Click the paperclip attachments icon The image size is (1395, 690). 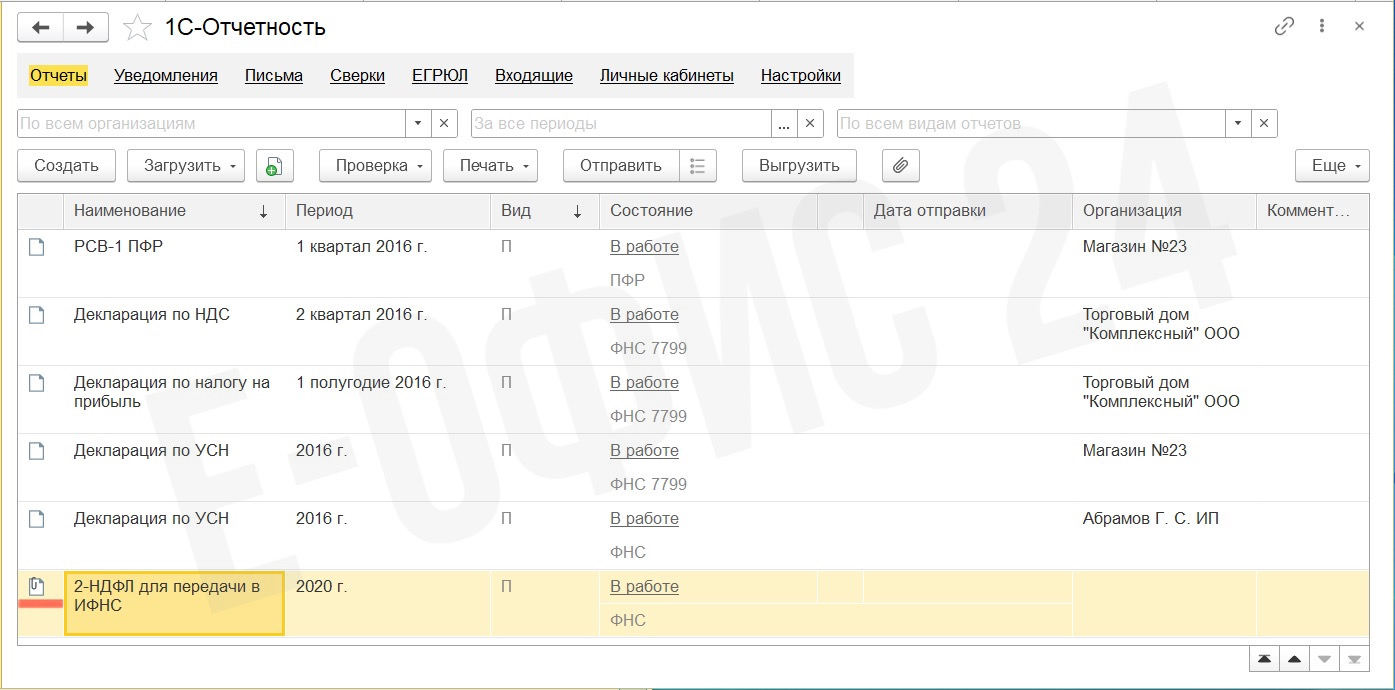click(900, 166)
